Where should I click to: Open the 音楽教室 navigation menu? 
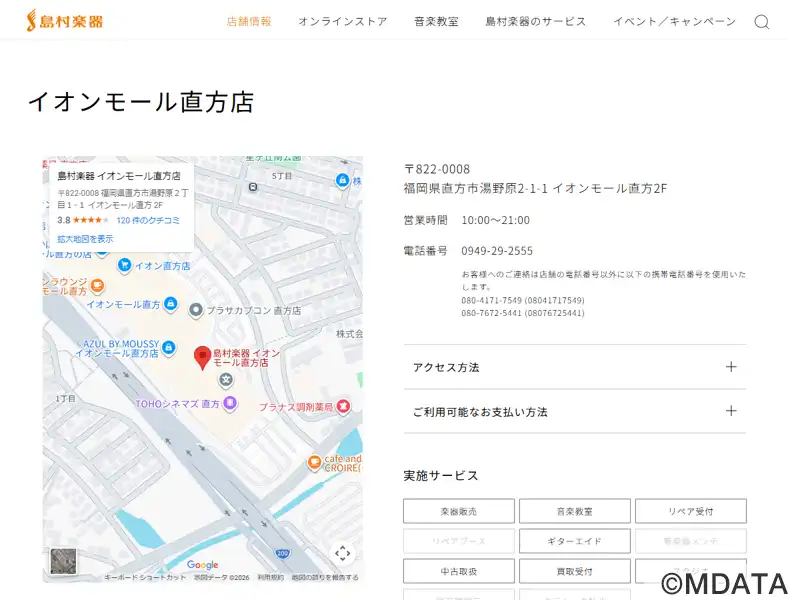[436, 22]
